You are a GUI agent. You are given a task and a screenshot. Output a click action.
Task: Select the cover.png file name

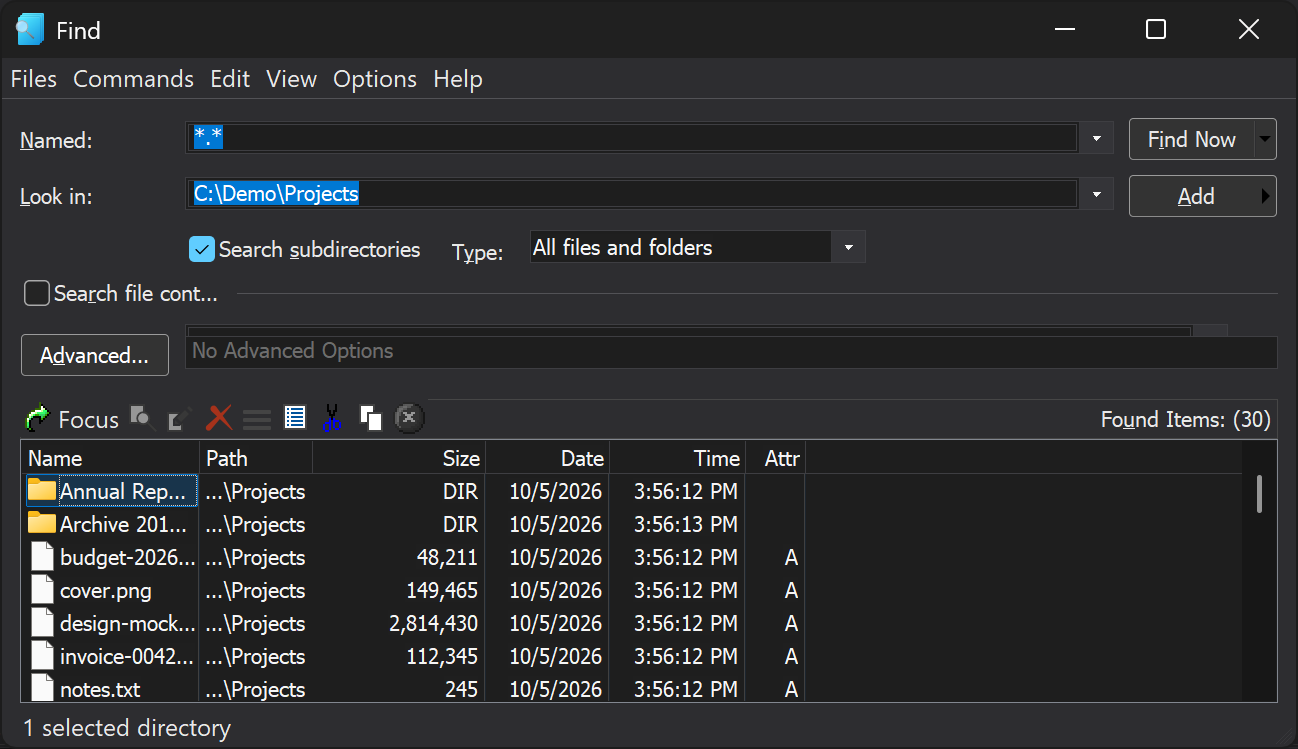pyautogui.click(x=106, y=590)
